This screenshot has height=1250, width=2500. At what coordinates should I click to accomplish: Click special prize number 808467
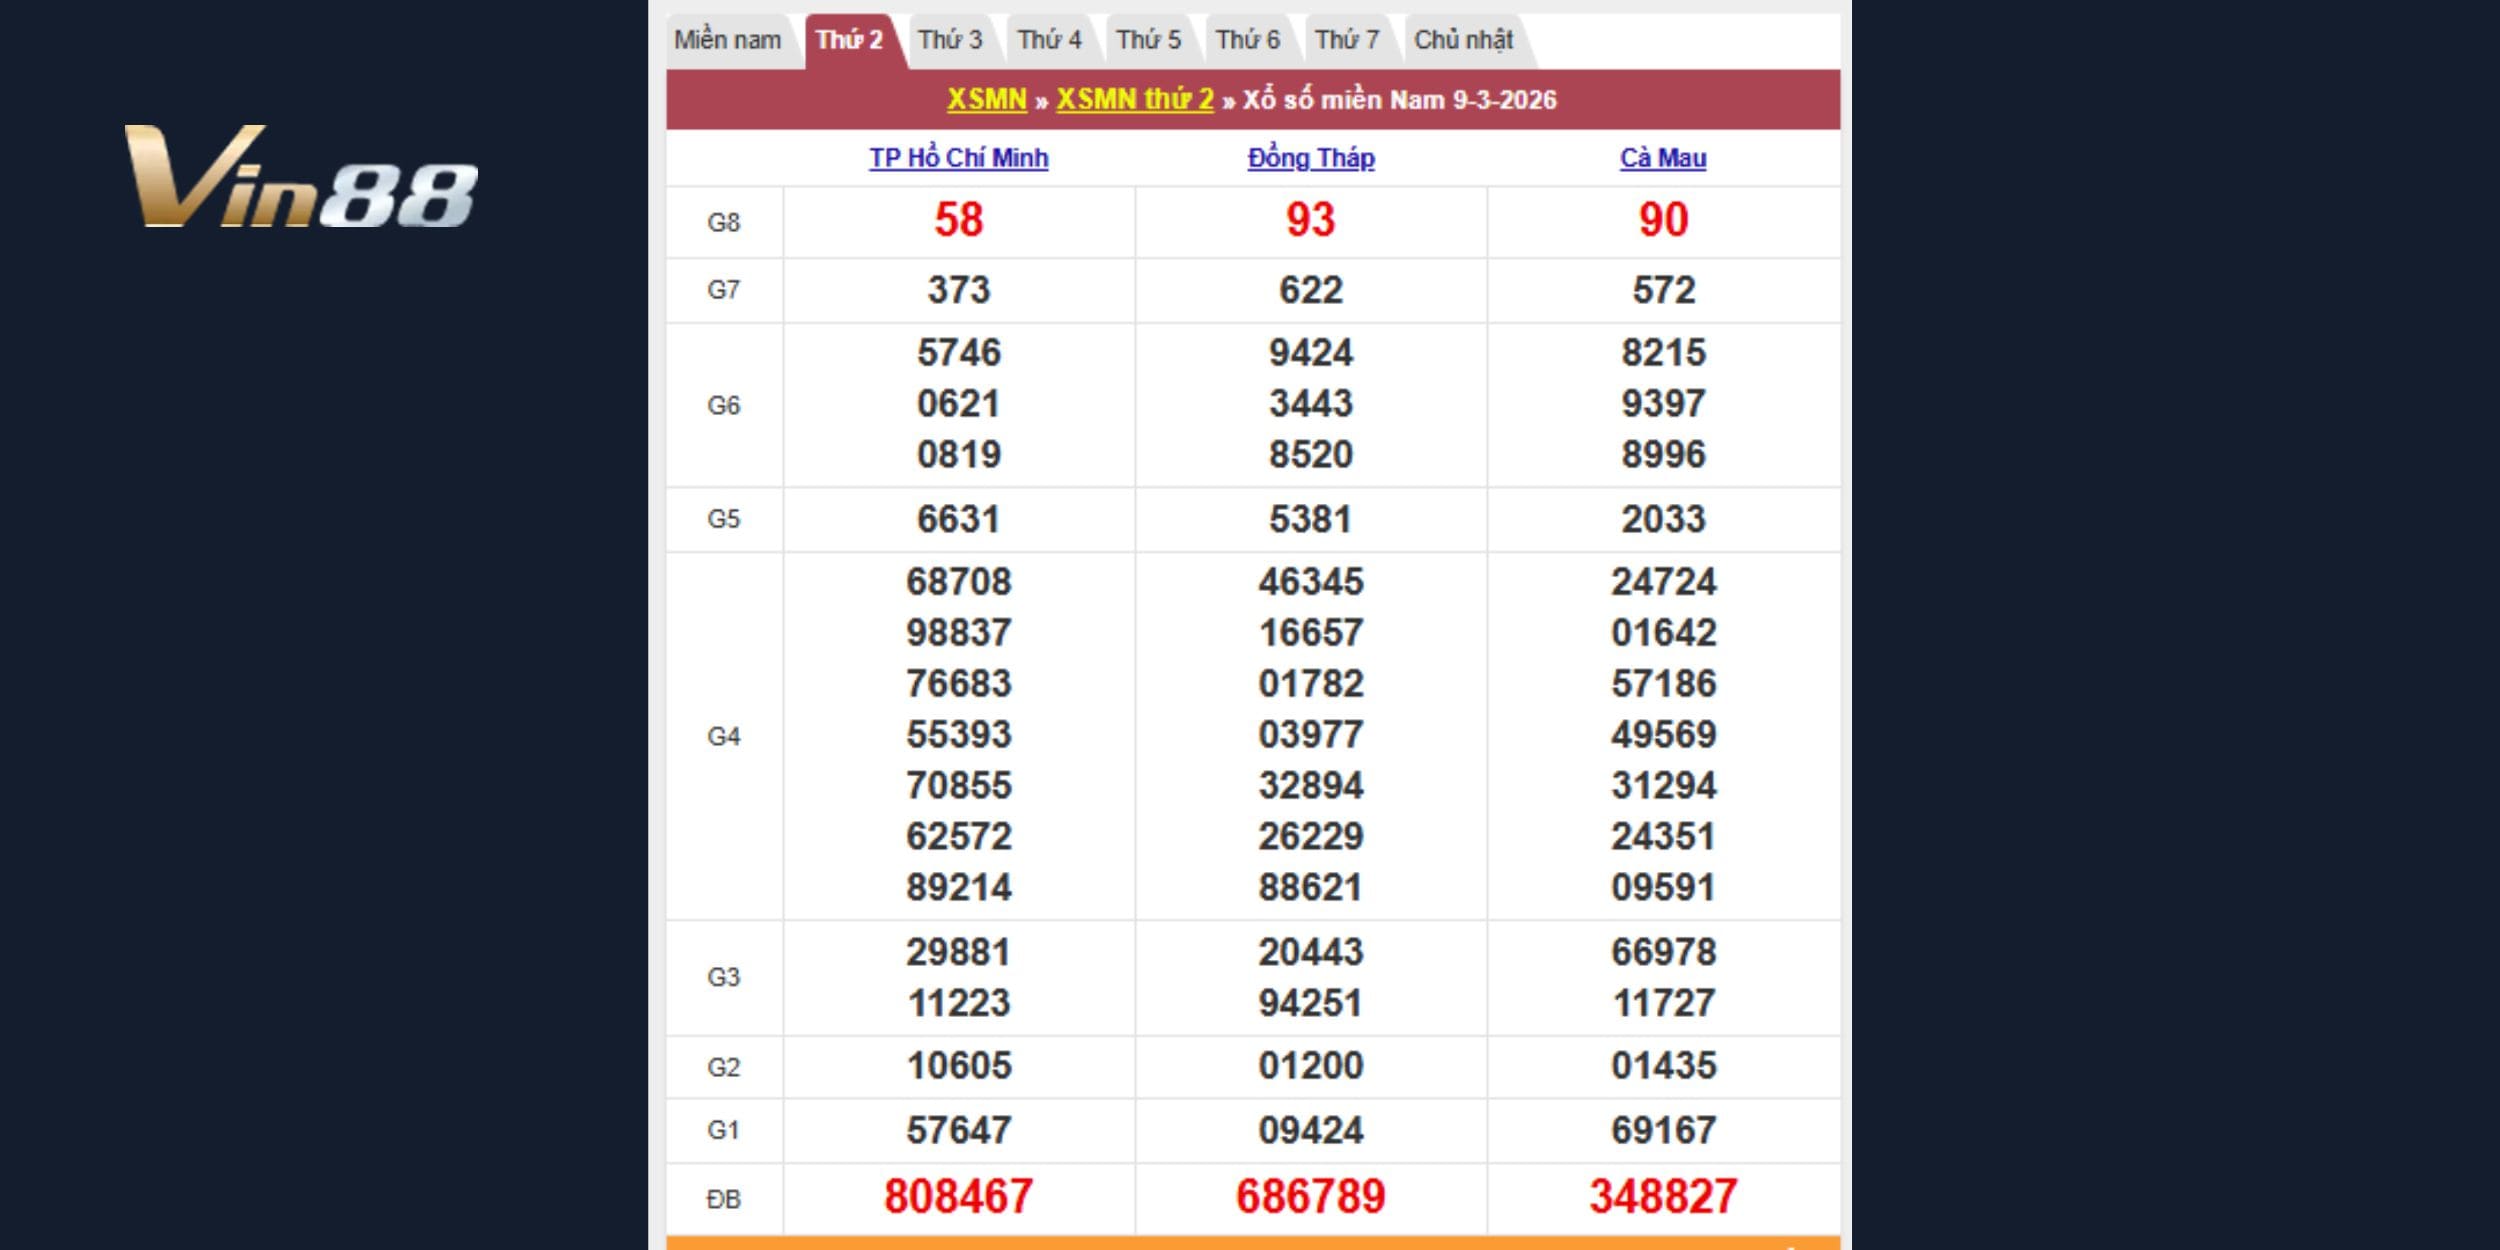pyautogui.click(x=958, y=1196)
